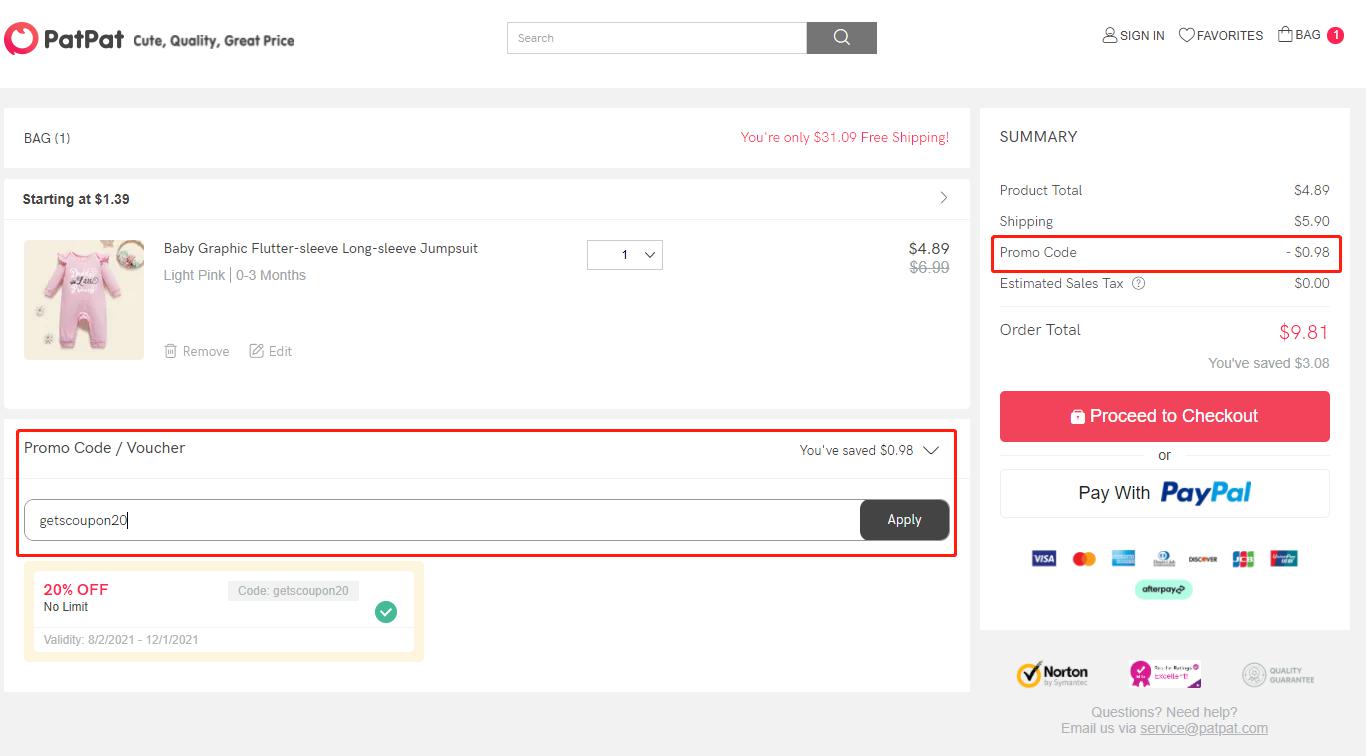The width and height of the screenshot is (1366, 756).
Task: Click the Remove trash icon
Action: point(171,351)
